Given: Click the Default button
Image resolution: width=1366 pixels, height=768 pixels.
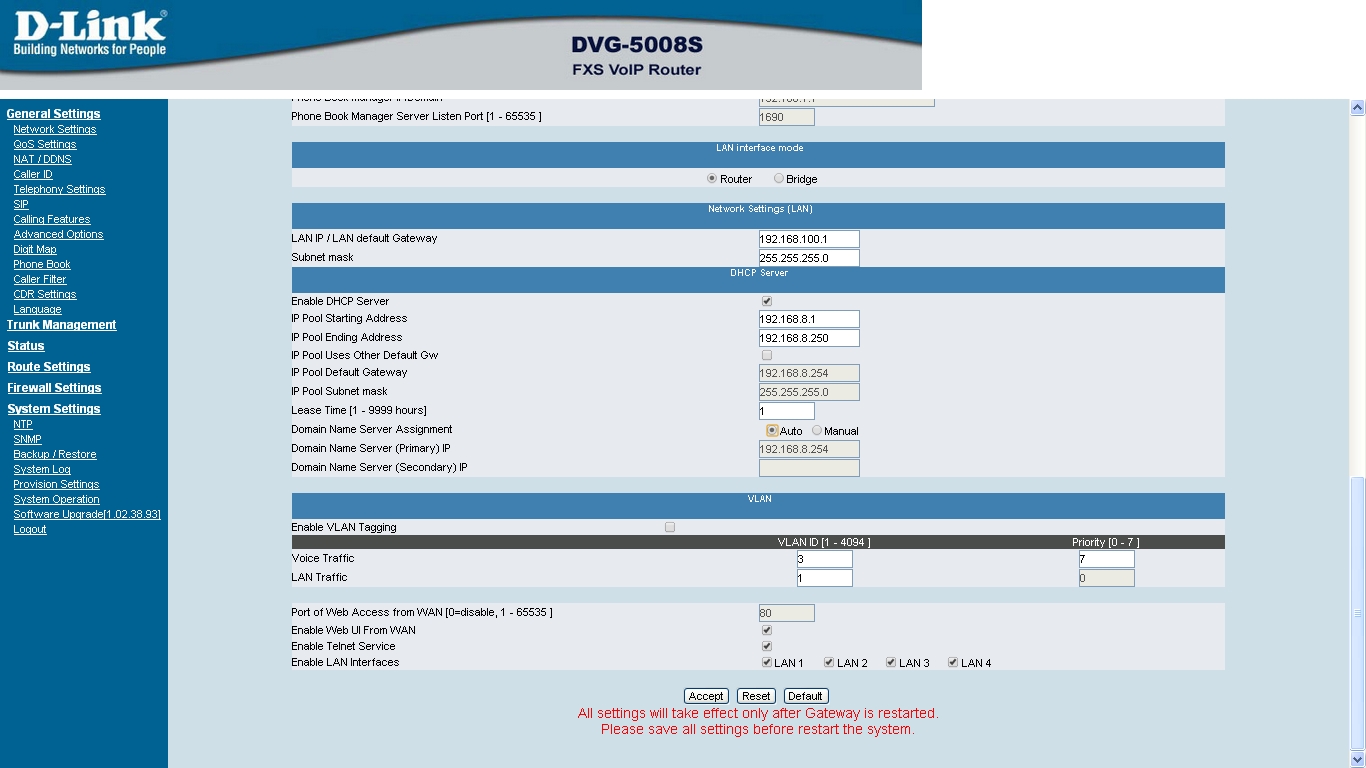Looking at the screenshot, I should tap(805, 696).
